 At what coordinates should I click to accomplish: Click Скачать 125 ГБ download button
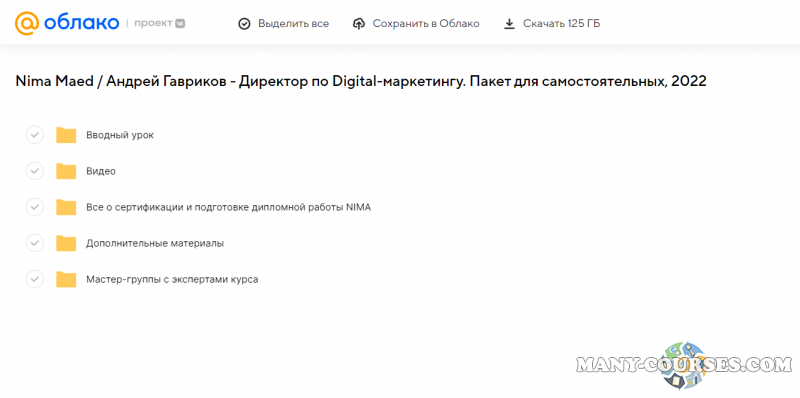(552, 23)
